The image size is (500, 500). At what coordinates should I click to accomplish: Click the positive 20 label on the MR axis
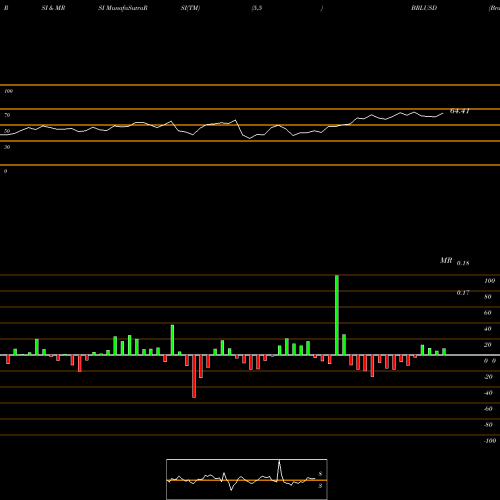pos(488,345)
